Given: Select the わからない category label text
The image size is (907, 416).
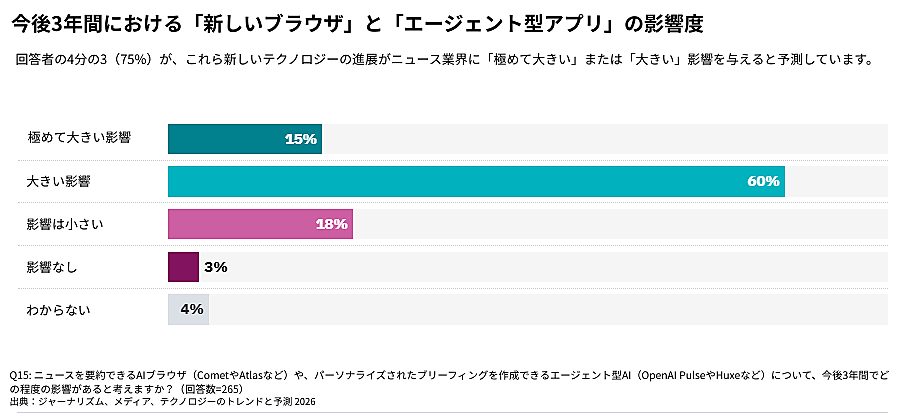Looking at the screenshot, I should click(59, 310).
